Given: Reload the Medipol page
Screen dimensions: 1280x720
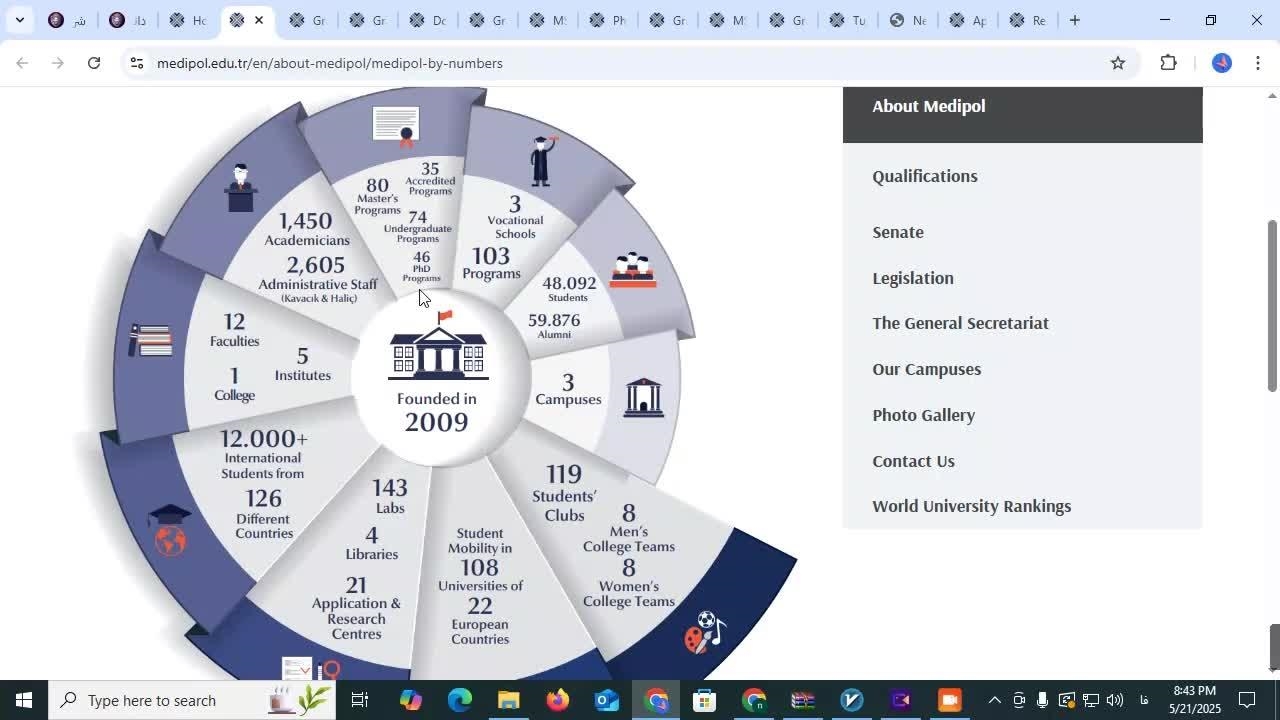Looking at the screenshot, I should coord(93,63).
